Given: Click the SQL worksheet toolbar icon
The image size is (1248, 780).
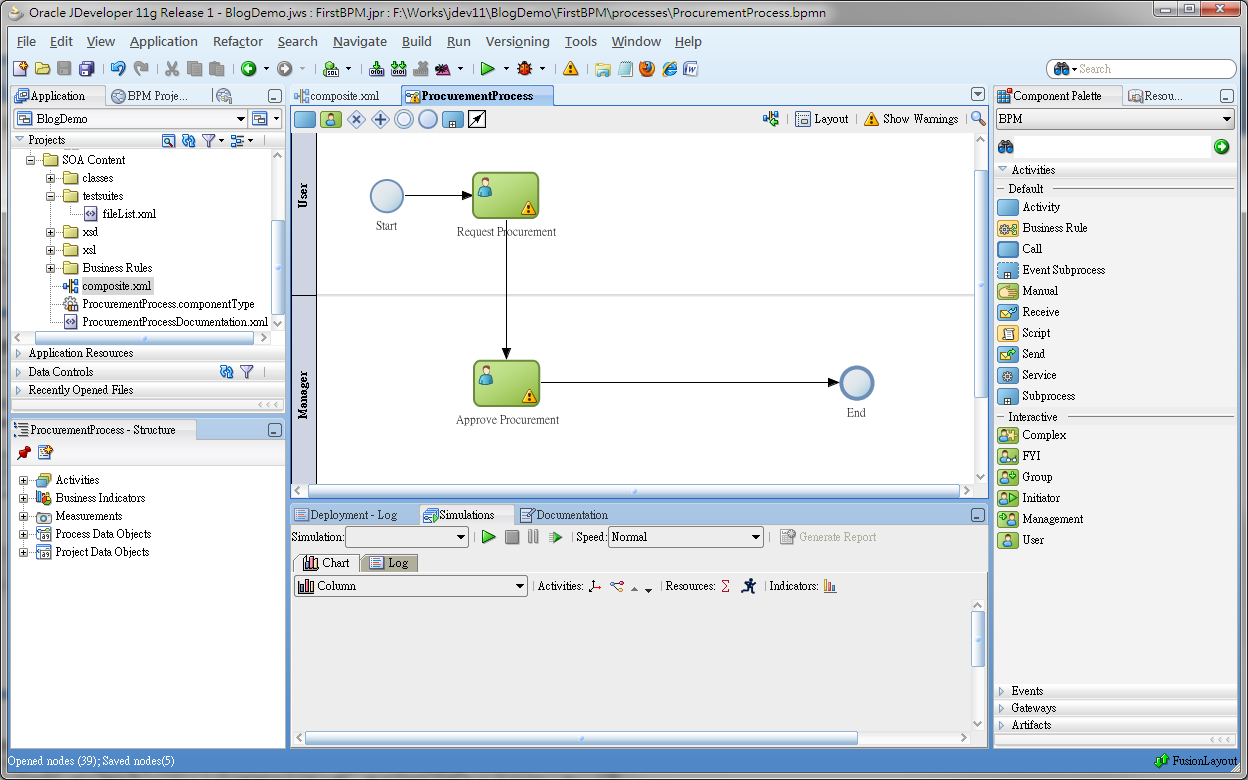Looking at the screenshot, I should point(332,69).
